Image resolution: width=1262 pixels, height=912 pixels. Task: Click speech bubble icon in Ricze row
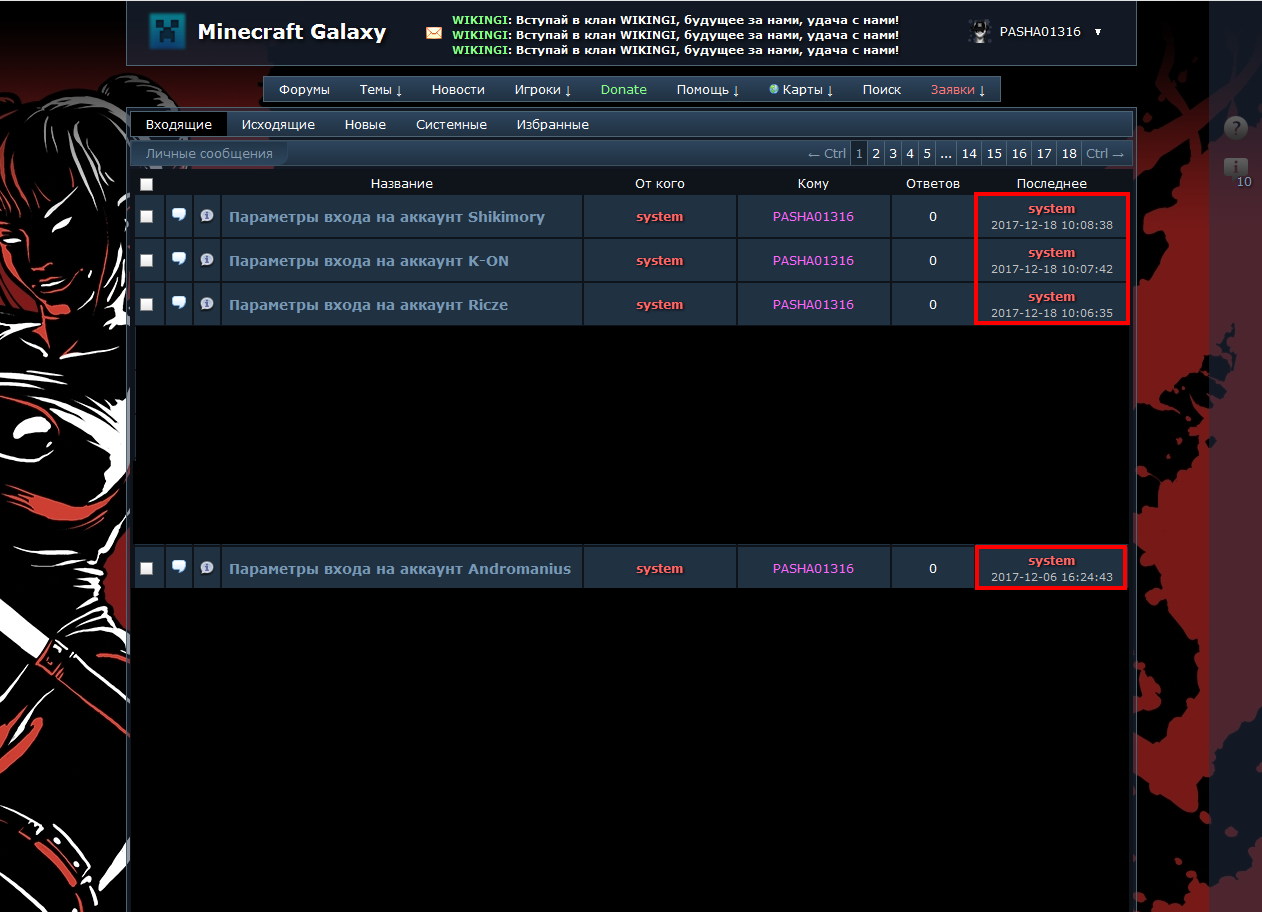click(179, 303)
